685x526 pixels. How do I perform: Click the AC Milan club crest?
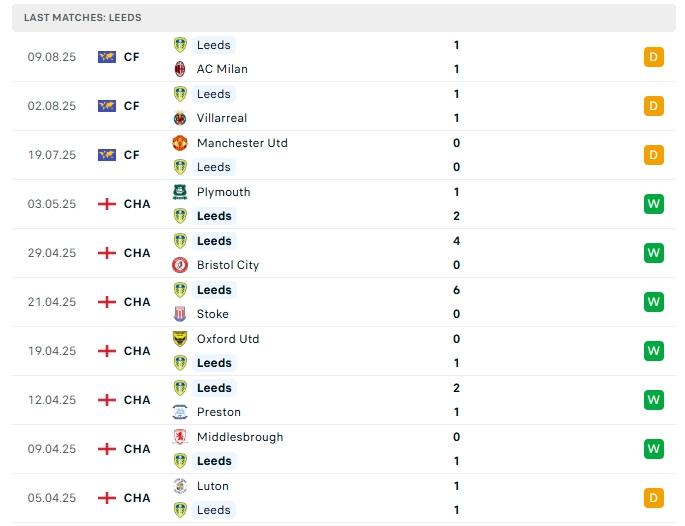(x=180, y=69)
